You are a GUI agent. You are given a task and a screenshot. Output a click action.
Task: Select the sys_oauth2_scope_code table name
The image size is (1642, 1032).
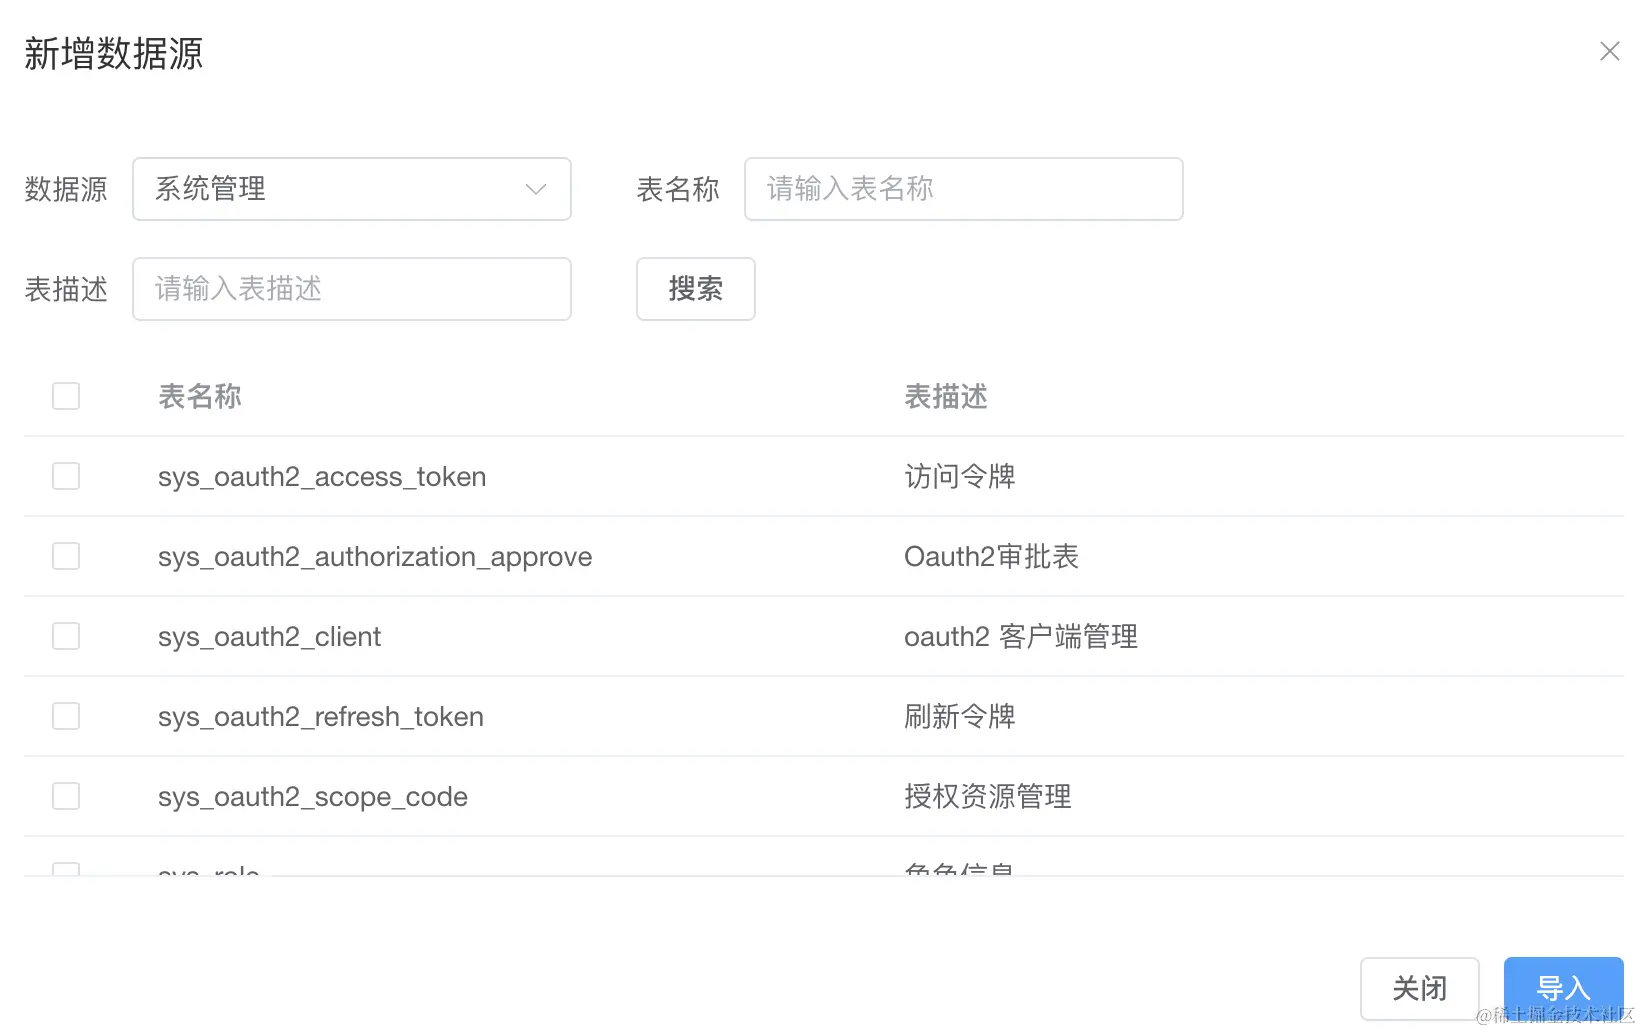coord(313,797)
